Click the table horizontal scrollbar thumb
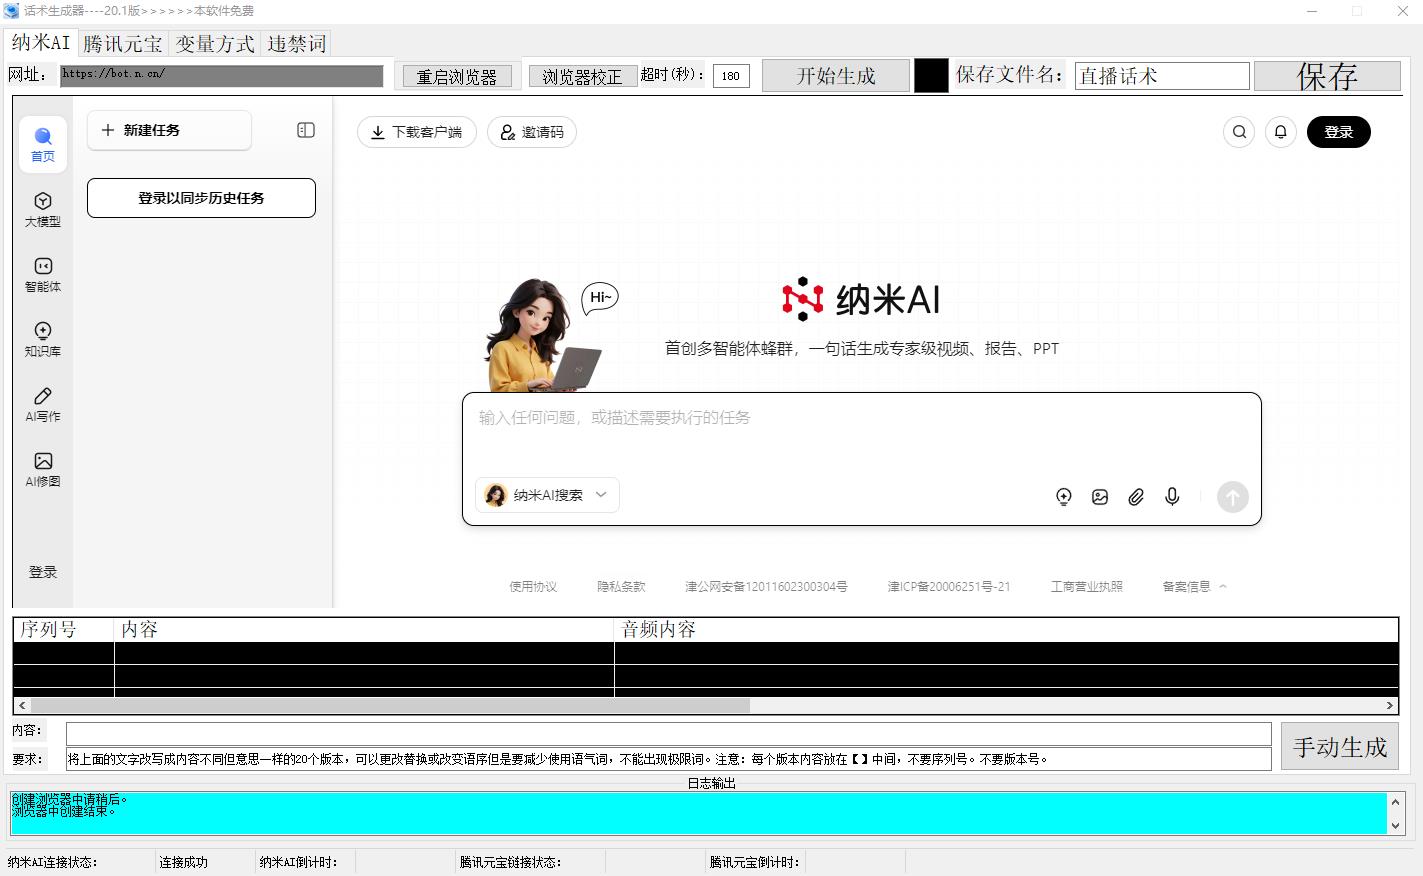Viewport: 1423px width, 876px height. [390, 705]
